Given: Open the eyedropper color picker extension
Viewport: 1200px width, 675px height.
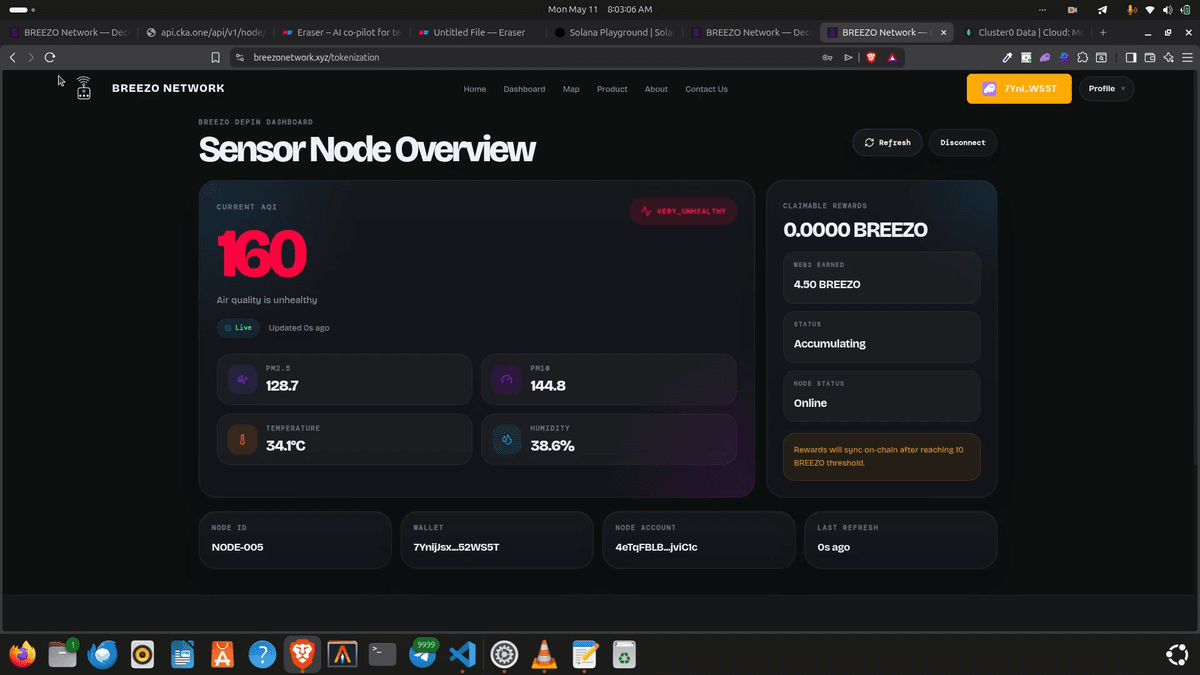Looking at the screenshot, I should (1007, 58).
